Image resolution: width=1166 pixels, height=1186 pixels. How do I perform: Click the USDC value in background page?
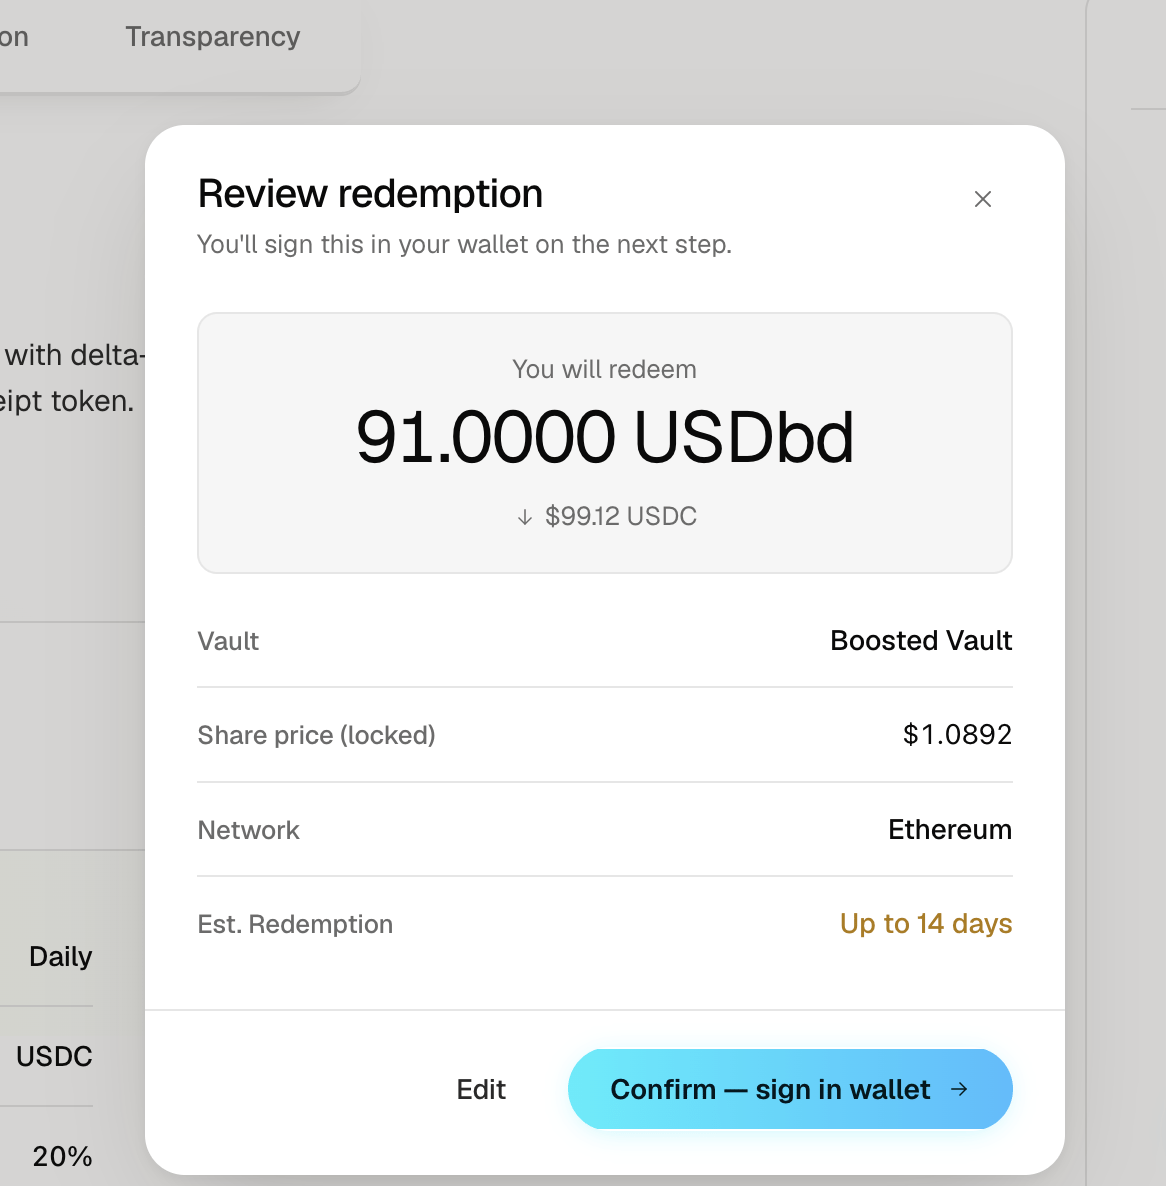[54, 1057]
